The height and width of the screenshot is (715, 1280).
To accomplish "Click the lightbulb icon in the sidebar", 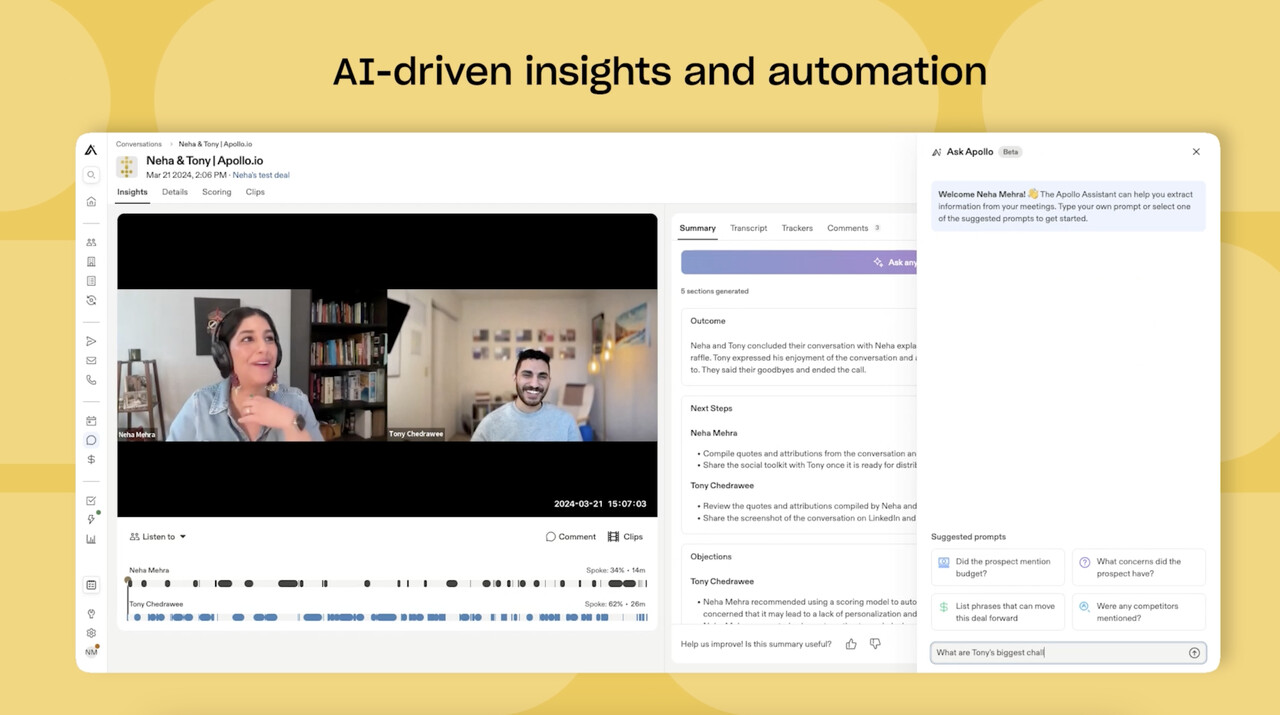I will [91, 614].
